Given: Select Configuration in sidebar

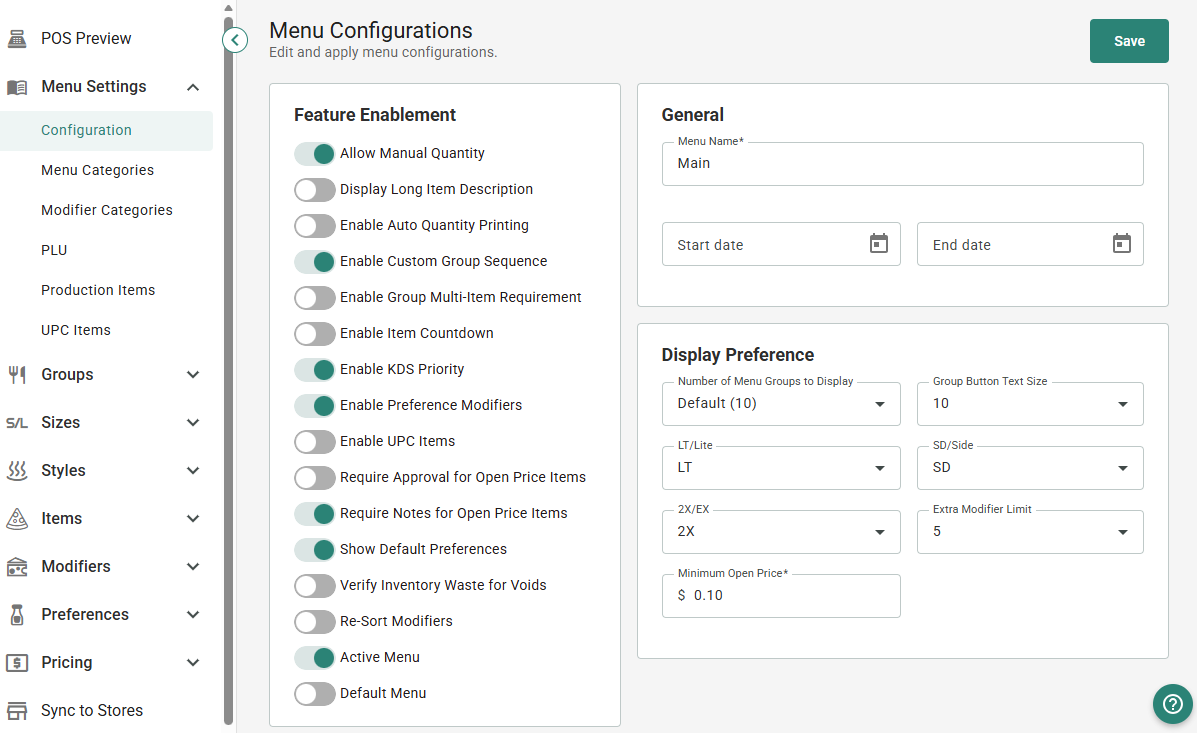Looking at the screenshot, I should coord(106,131).
